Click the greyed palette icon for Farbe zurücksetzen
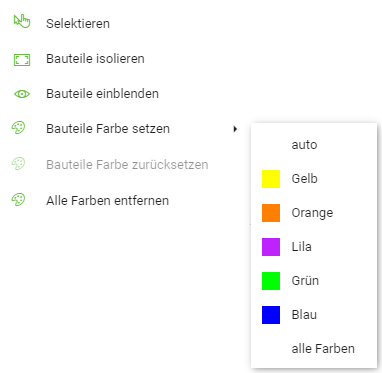The width and height of the screenshot is (382, 373). [18, 164]
